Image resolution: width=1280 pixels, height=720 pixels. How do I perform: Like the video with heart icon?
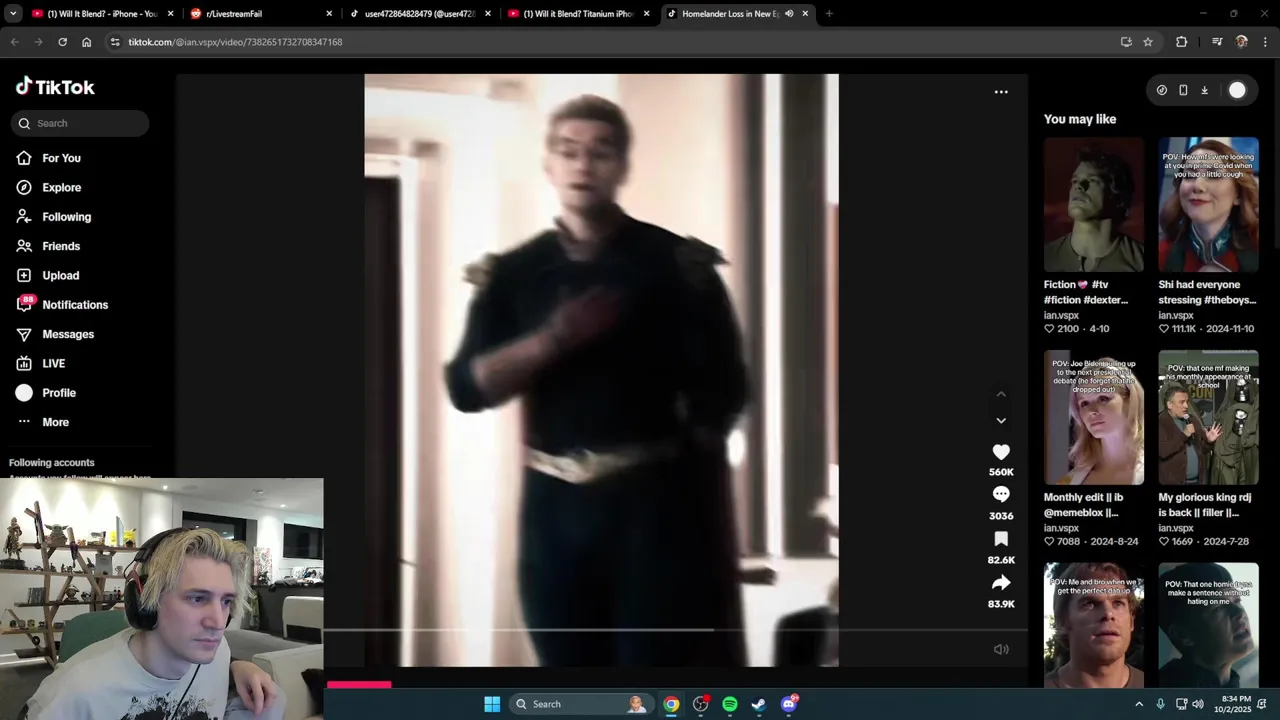tap(1001, 452)
